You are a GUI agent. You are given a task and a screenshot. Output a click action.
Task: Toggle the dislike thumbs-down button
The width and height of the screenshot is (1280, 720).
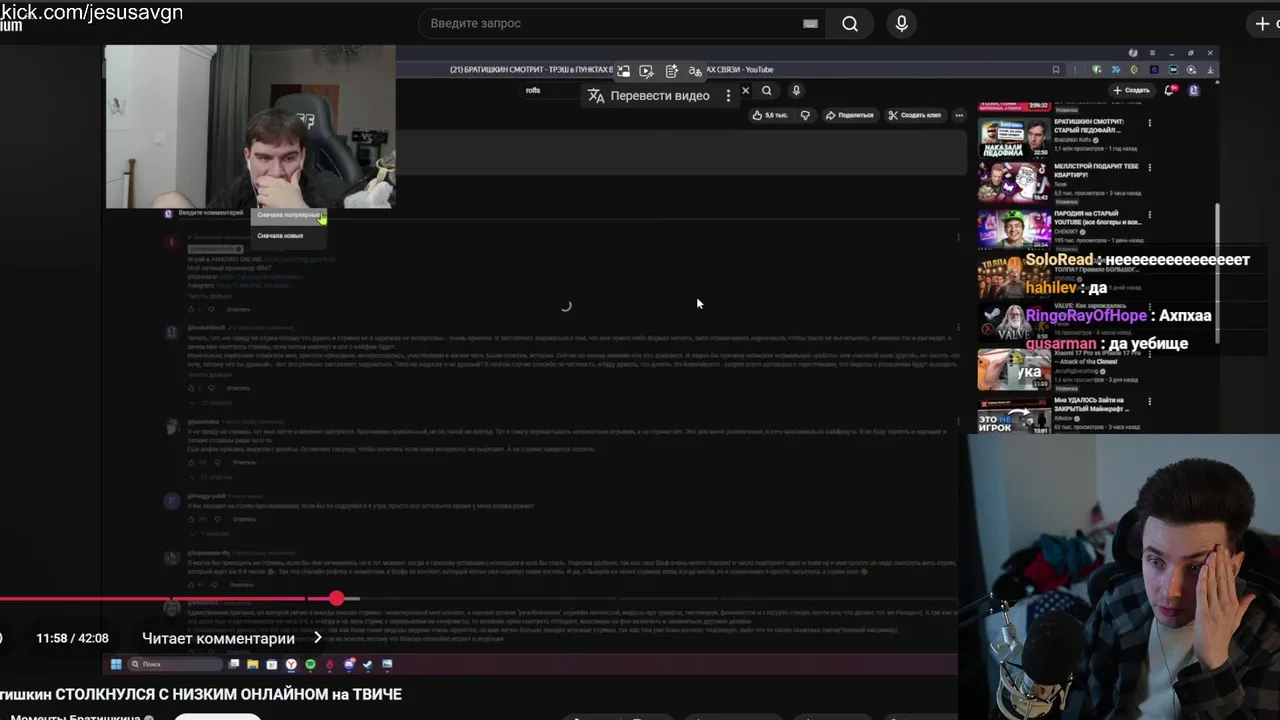coord(805,115)
